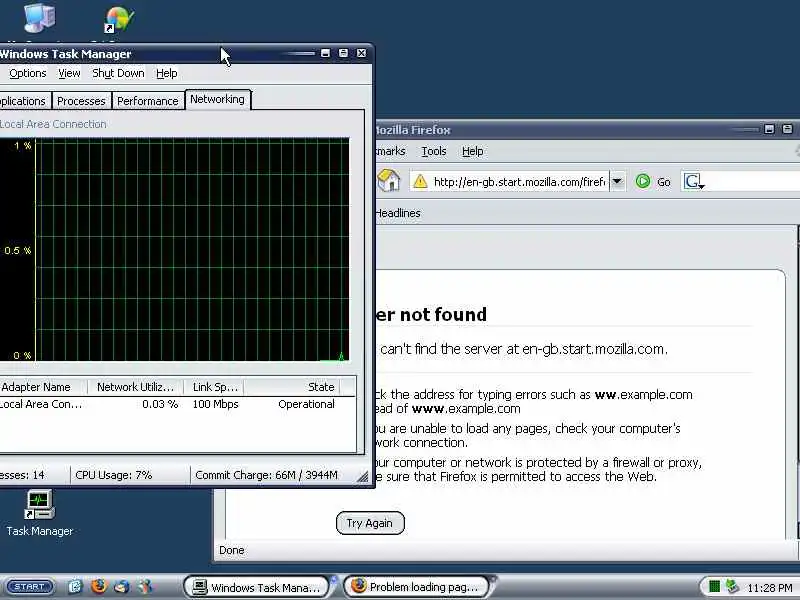Click the Operational state cell

(x=306, y=404)
